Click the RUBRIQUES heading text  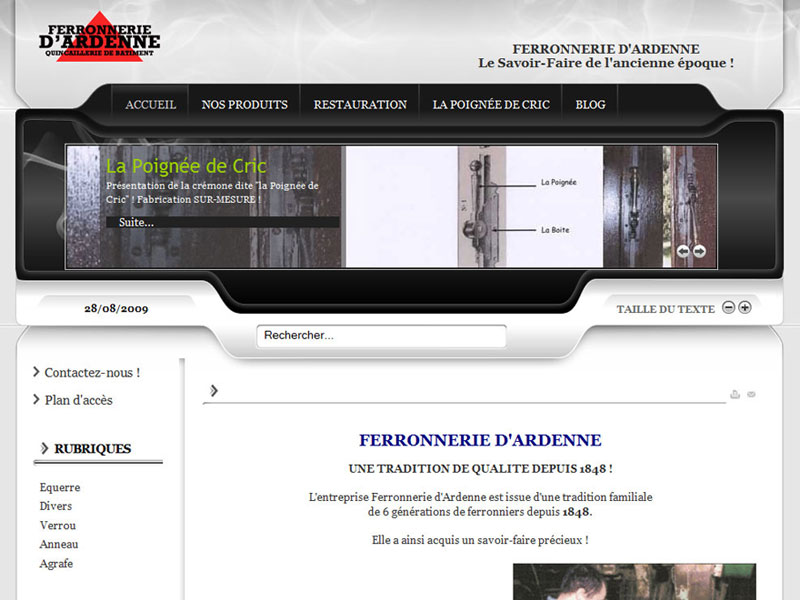point(93,448)
